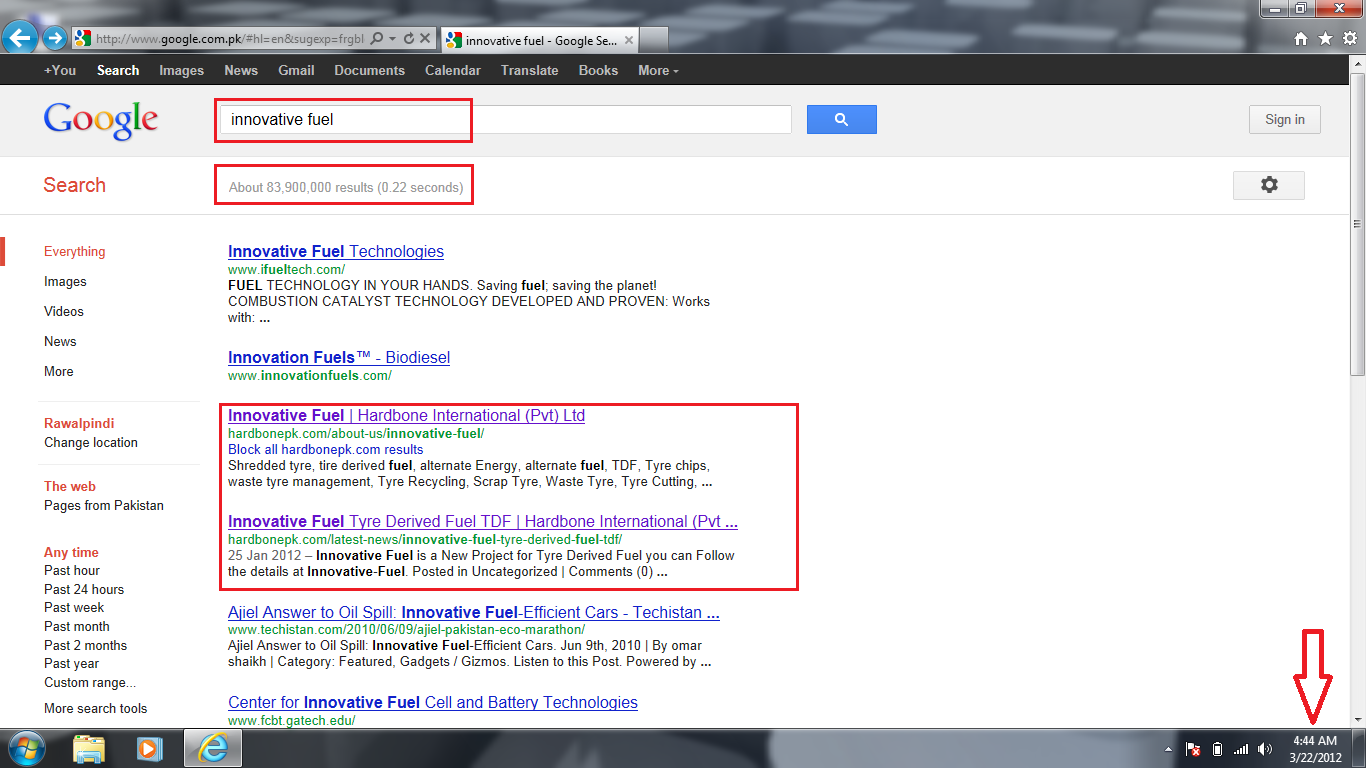Expand the More dropdown in top bar
1366x768 pixels.
(x=658, y=70)
